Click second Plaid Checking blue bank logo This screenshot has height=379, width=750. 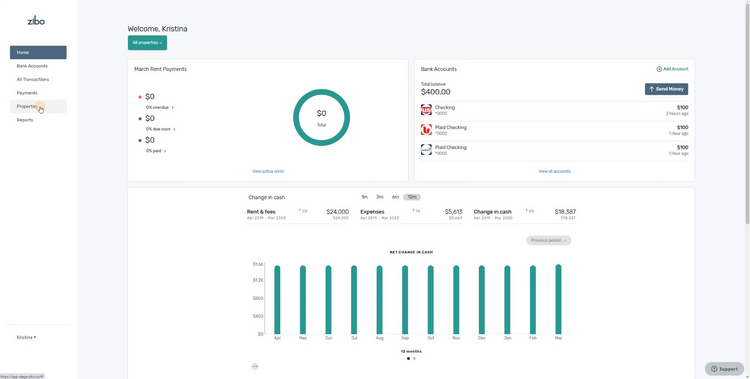pyautogui.click(x=426, y=150)
